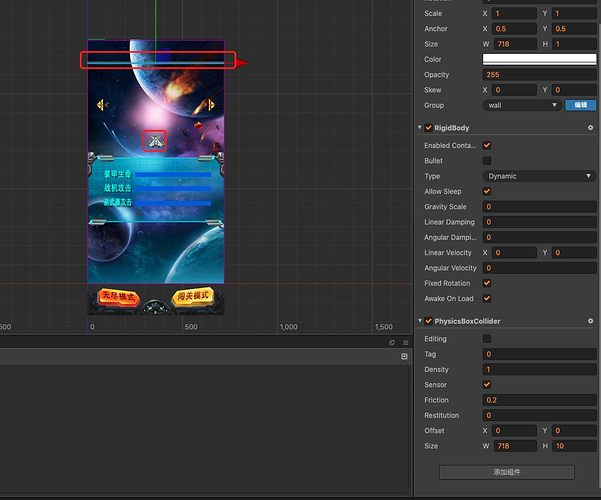Enable the Bullet checkbox

[487, 161]
